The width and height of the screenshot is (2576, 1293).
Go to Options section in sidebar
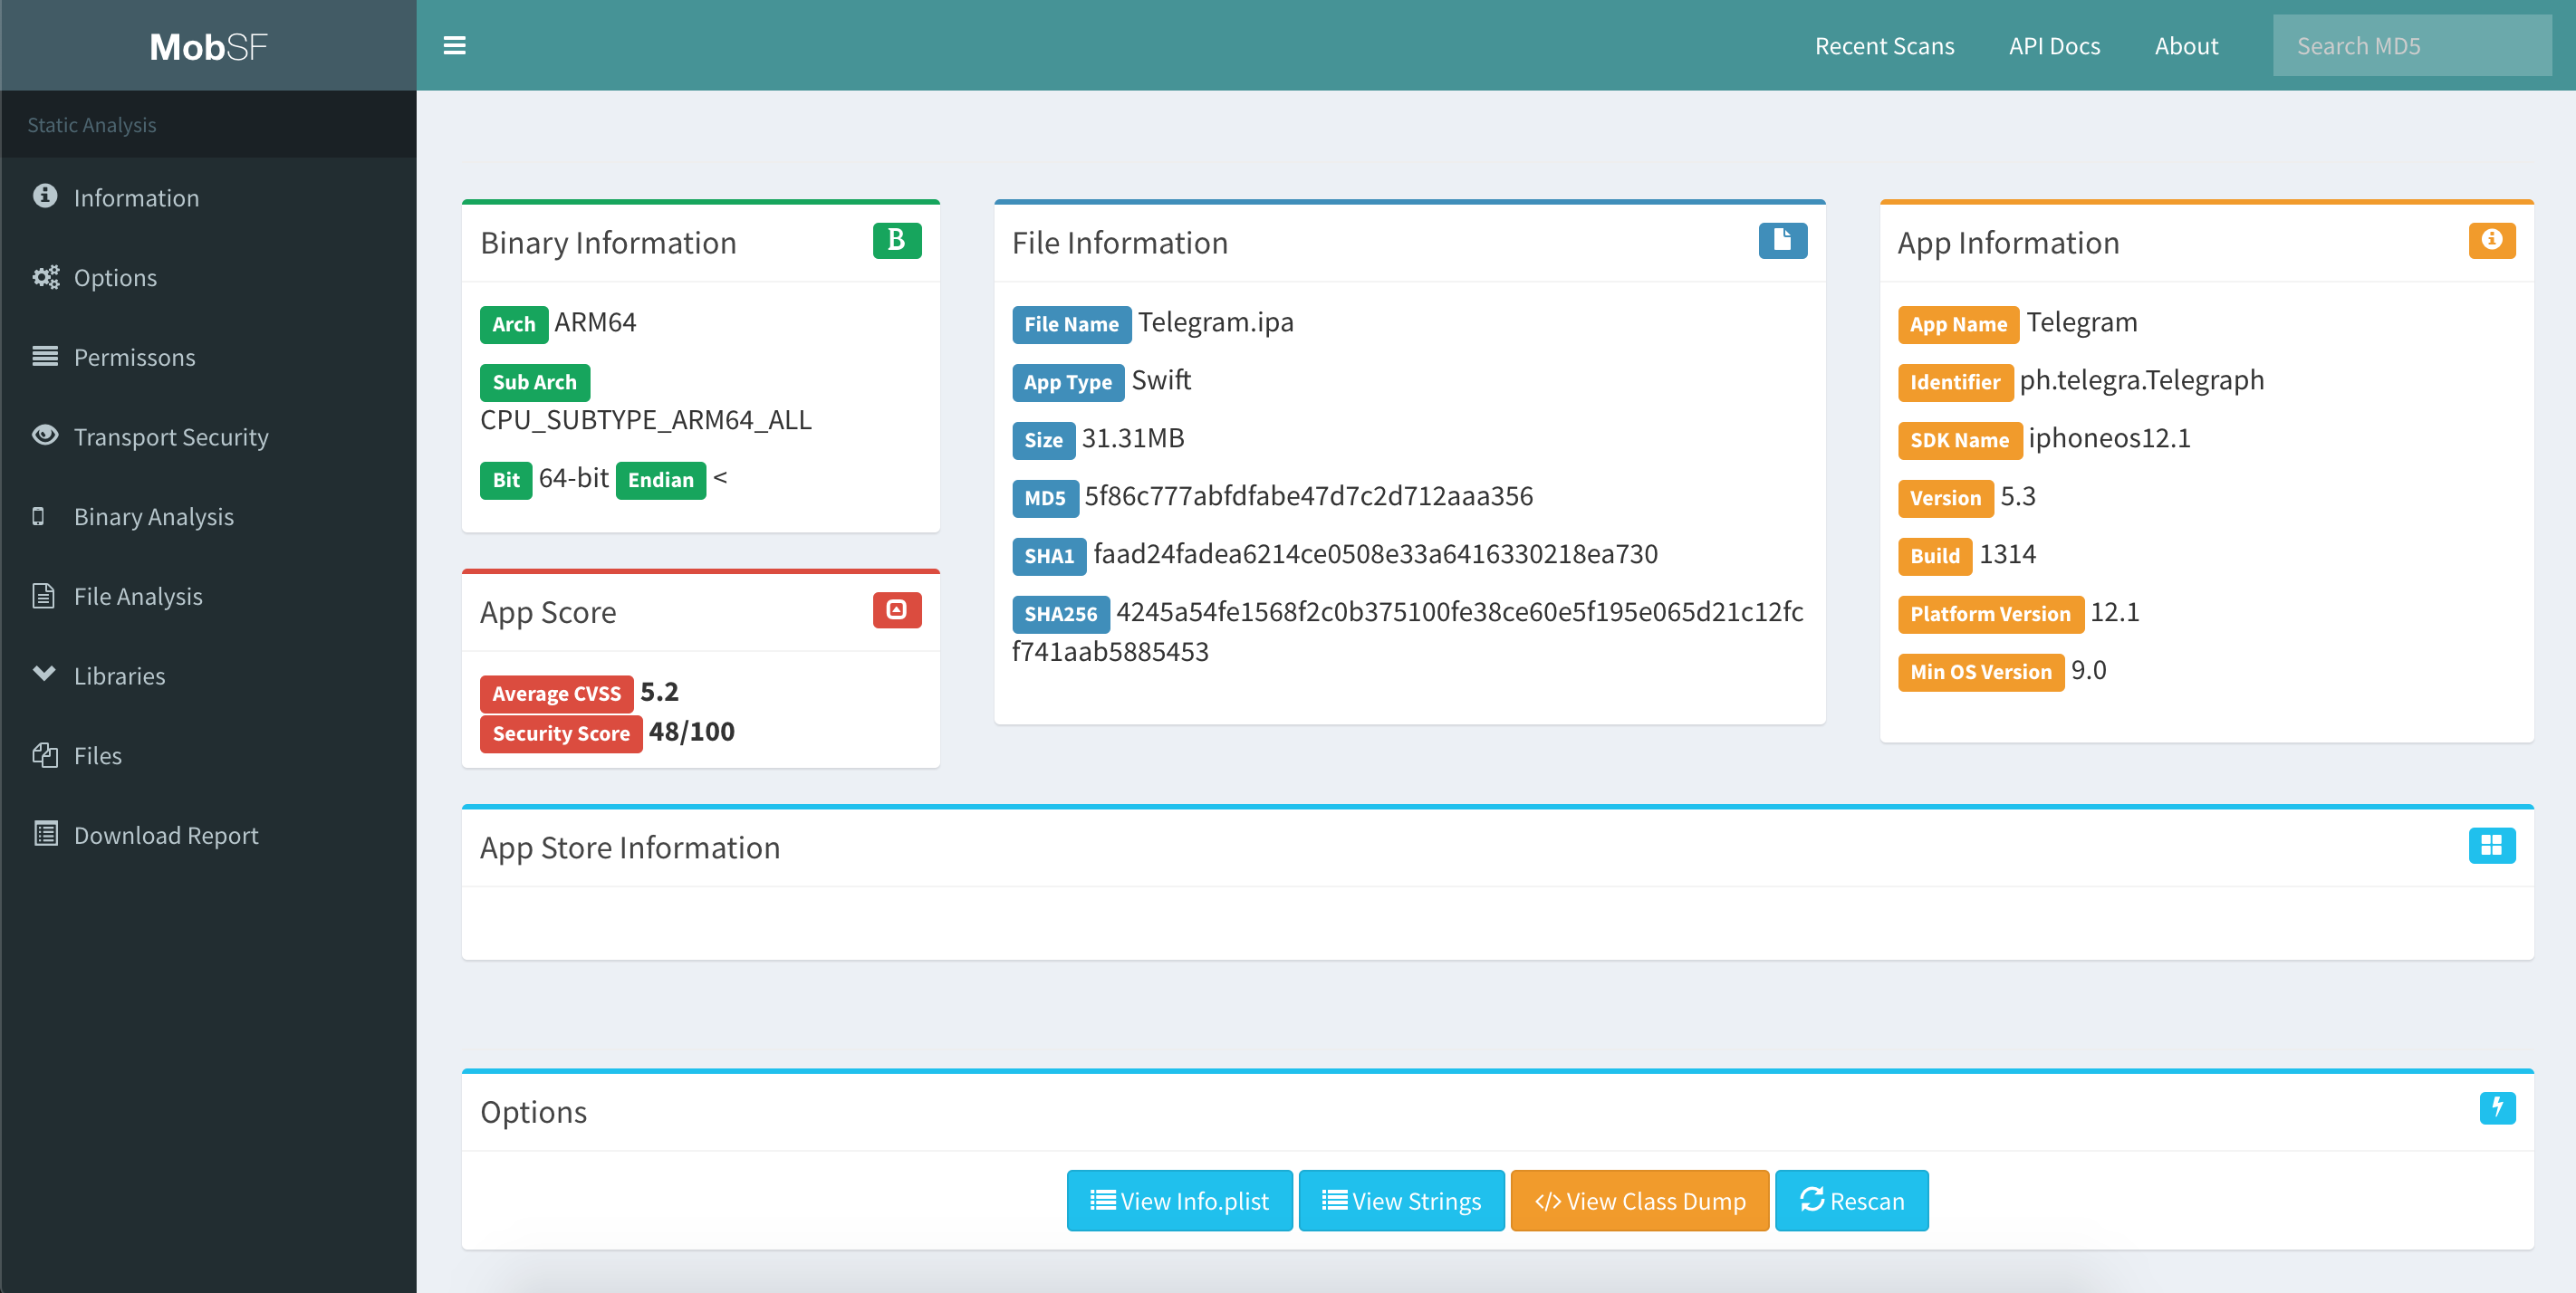coord(208,278)
